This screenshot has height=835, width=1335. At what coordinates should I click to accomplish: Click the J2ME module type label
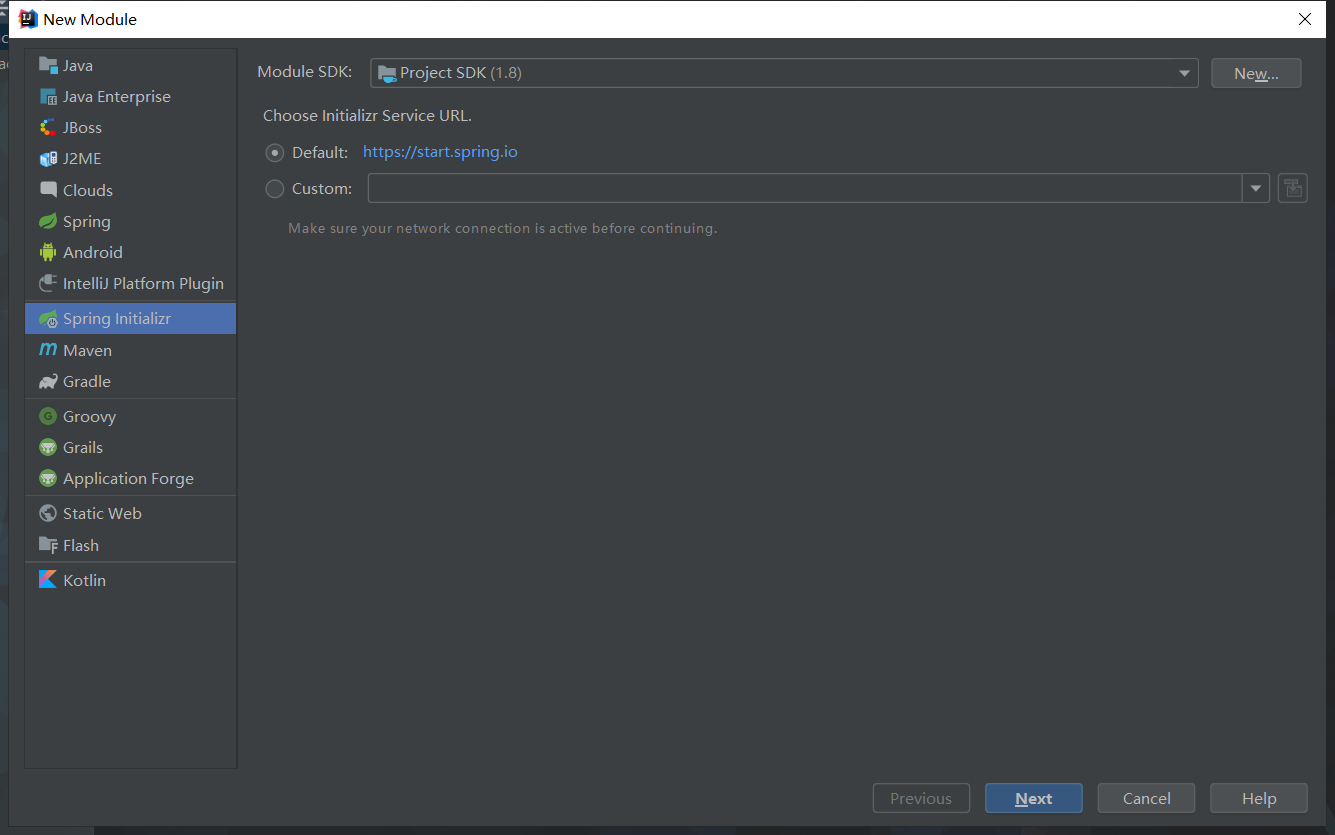pos(82,159)
